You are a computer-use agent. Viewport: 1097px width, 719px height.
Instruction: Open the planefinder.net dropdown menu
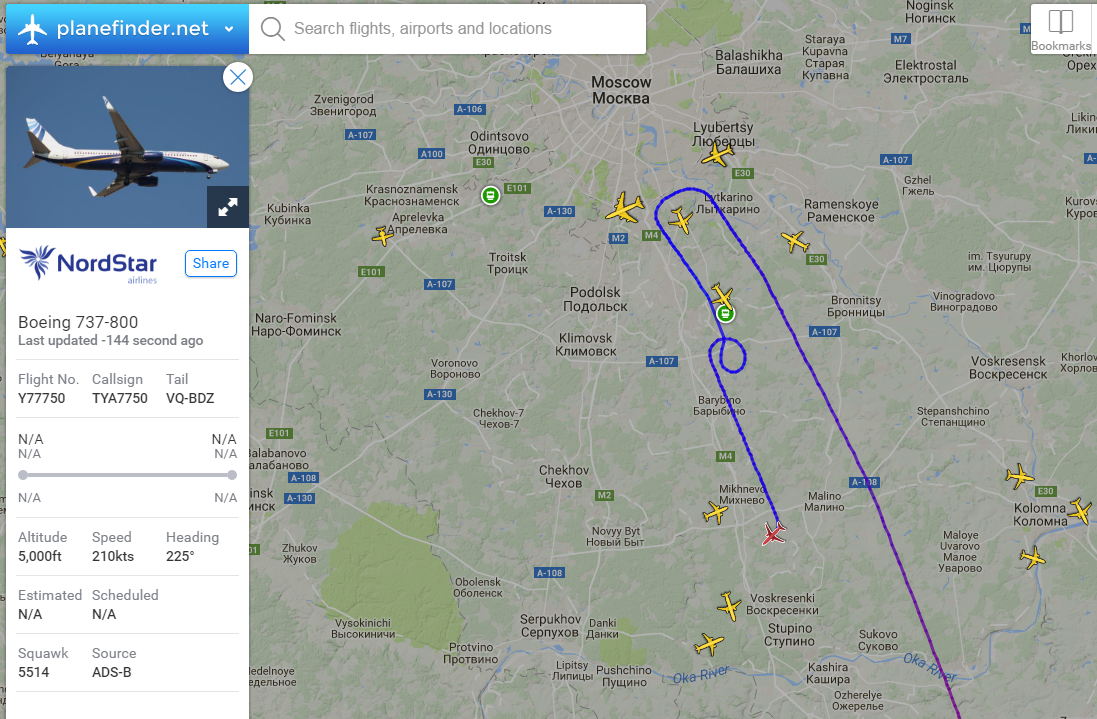tap(229, 29)
